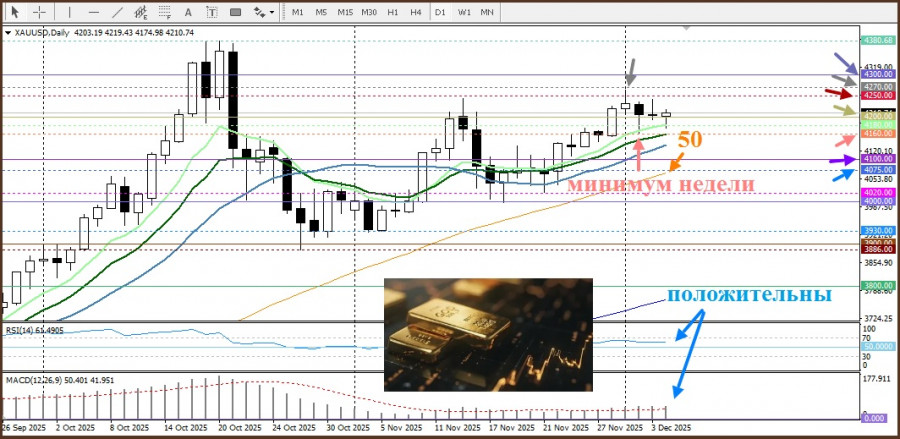The image size is (900, 439).
Task: Click the 4250.00 red price label
Action: coord(877,95)
